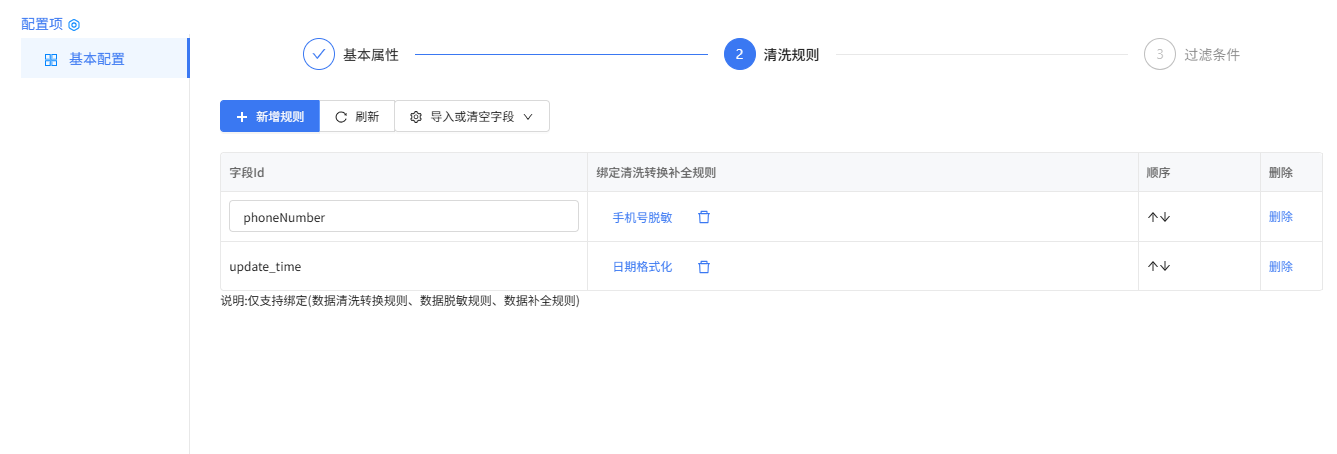Move update_time row up with arrow

click(1153, 266)
